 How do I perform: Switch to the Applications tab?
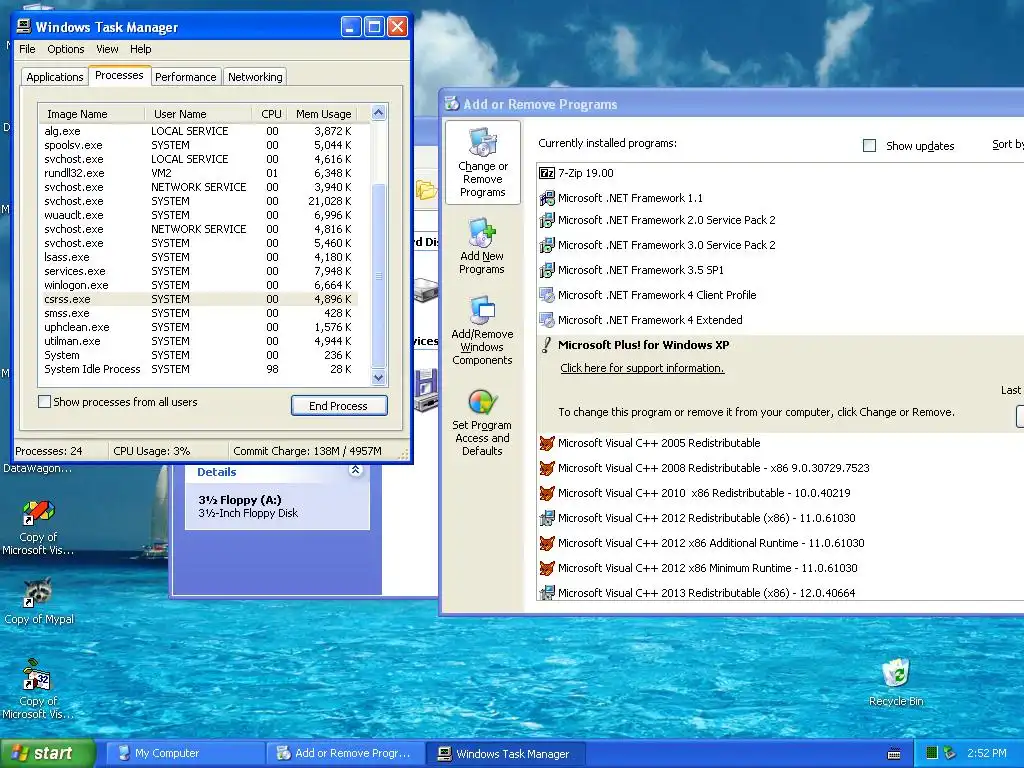pos(55,77)
